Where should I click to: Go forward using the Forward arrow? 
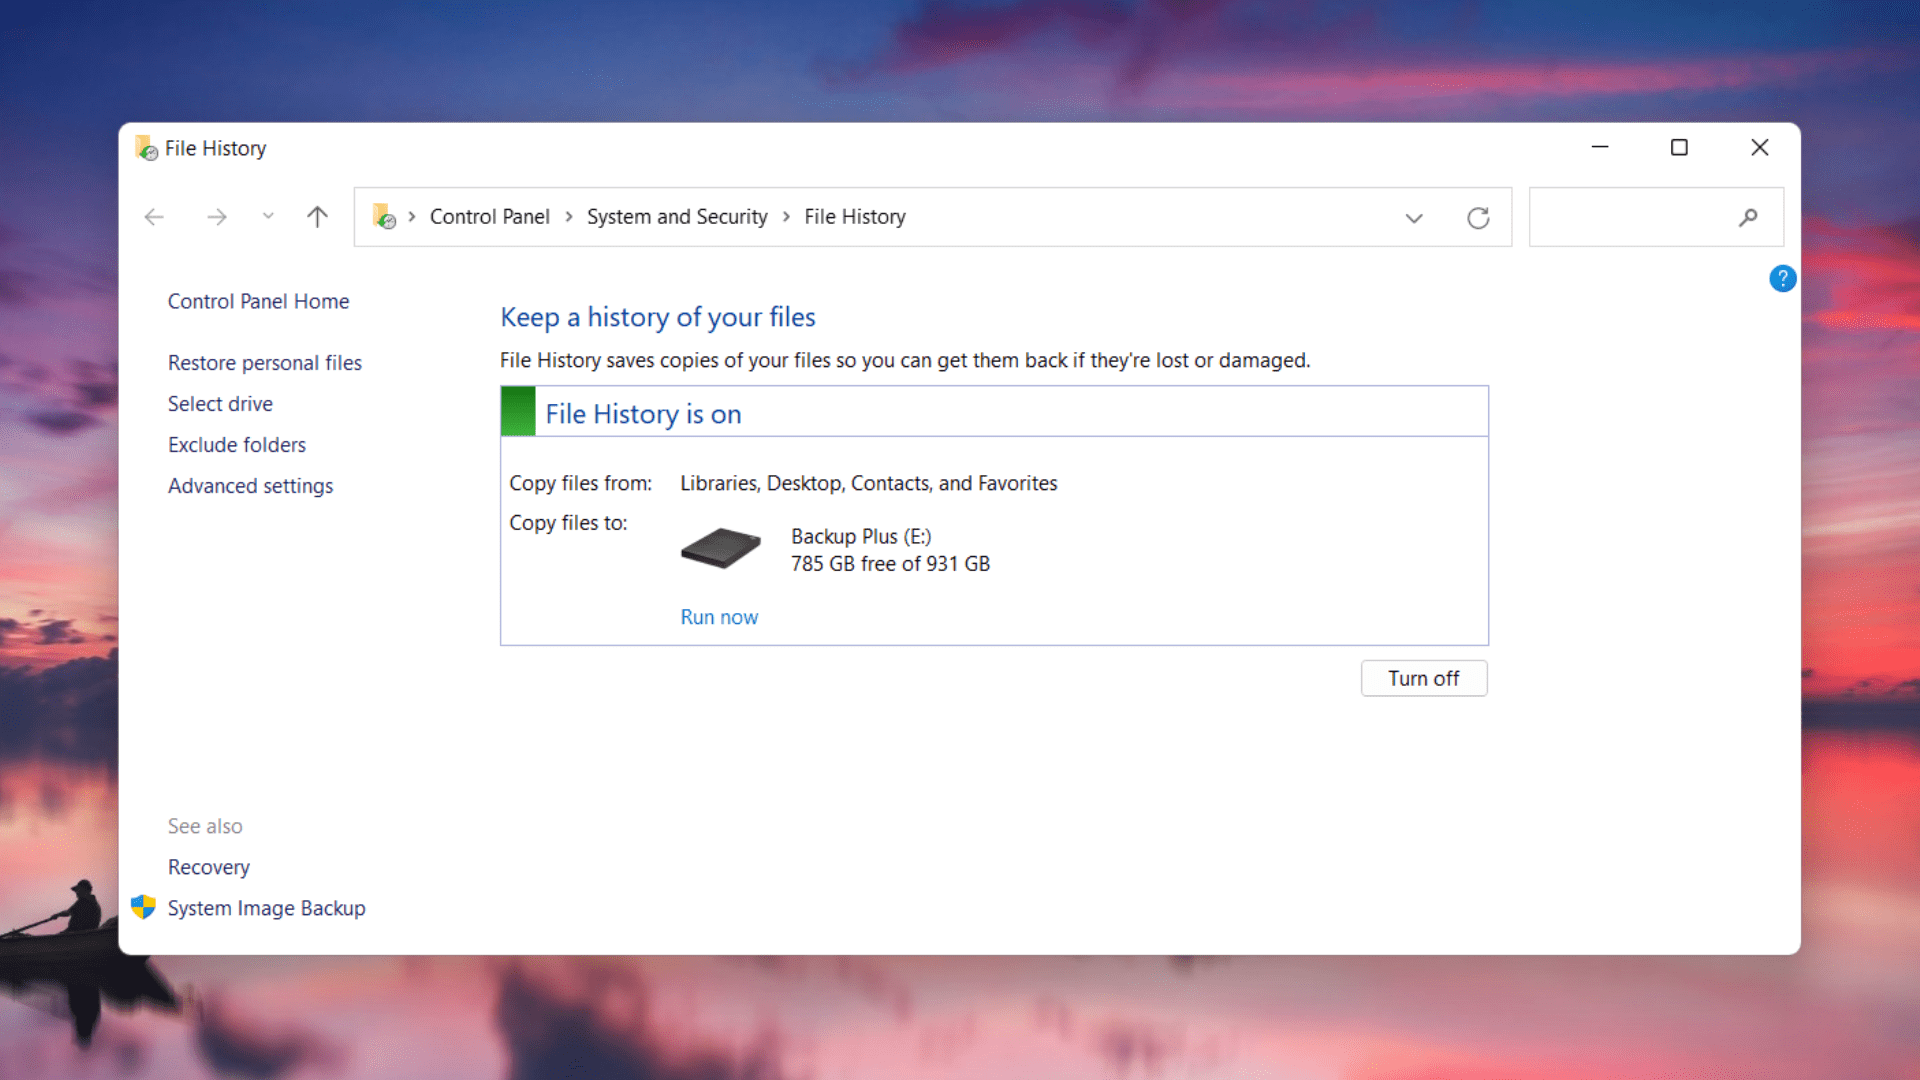(x=216, y=217)
